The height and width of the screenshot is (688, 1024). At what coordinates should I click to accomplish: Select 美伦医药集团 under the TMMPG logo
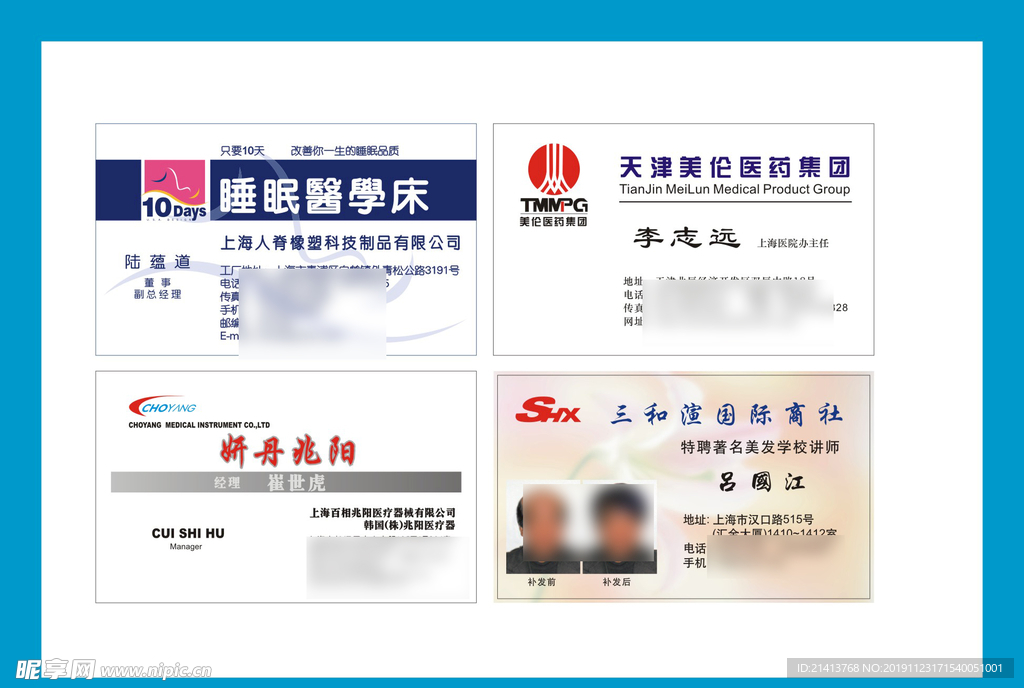coord(554,221)
